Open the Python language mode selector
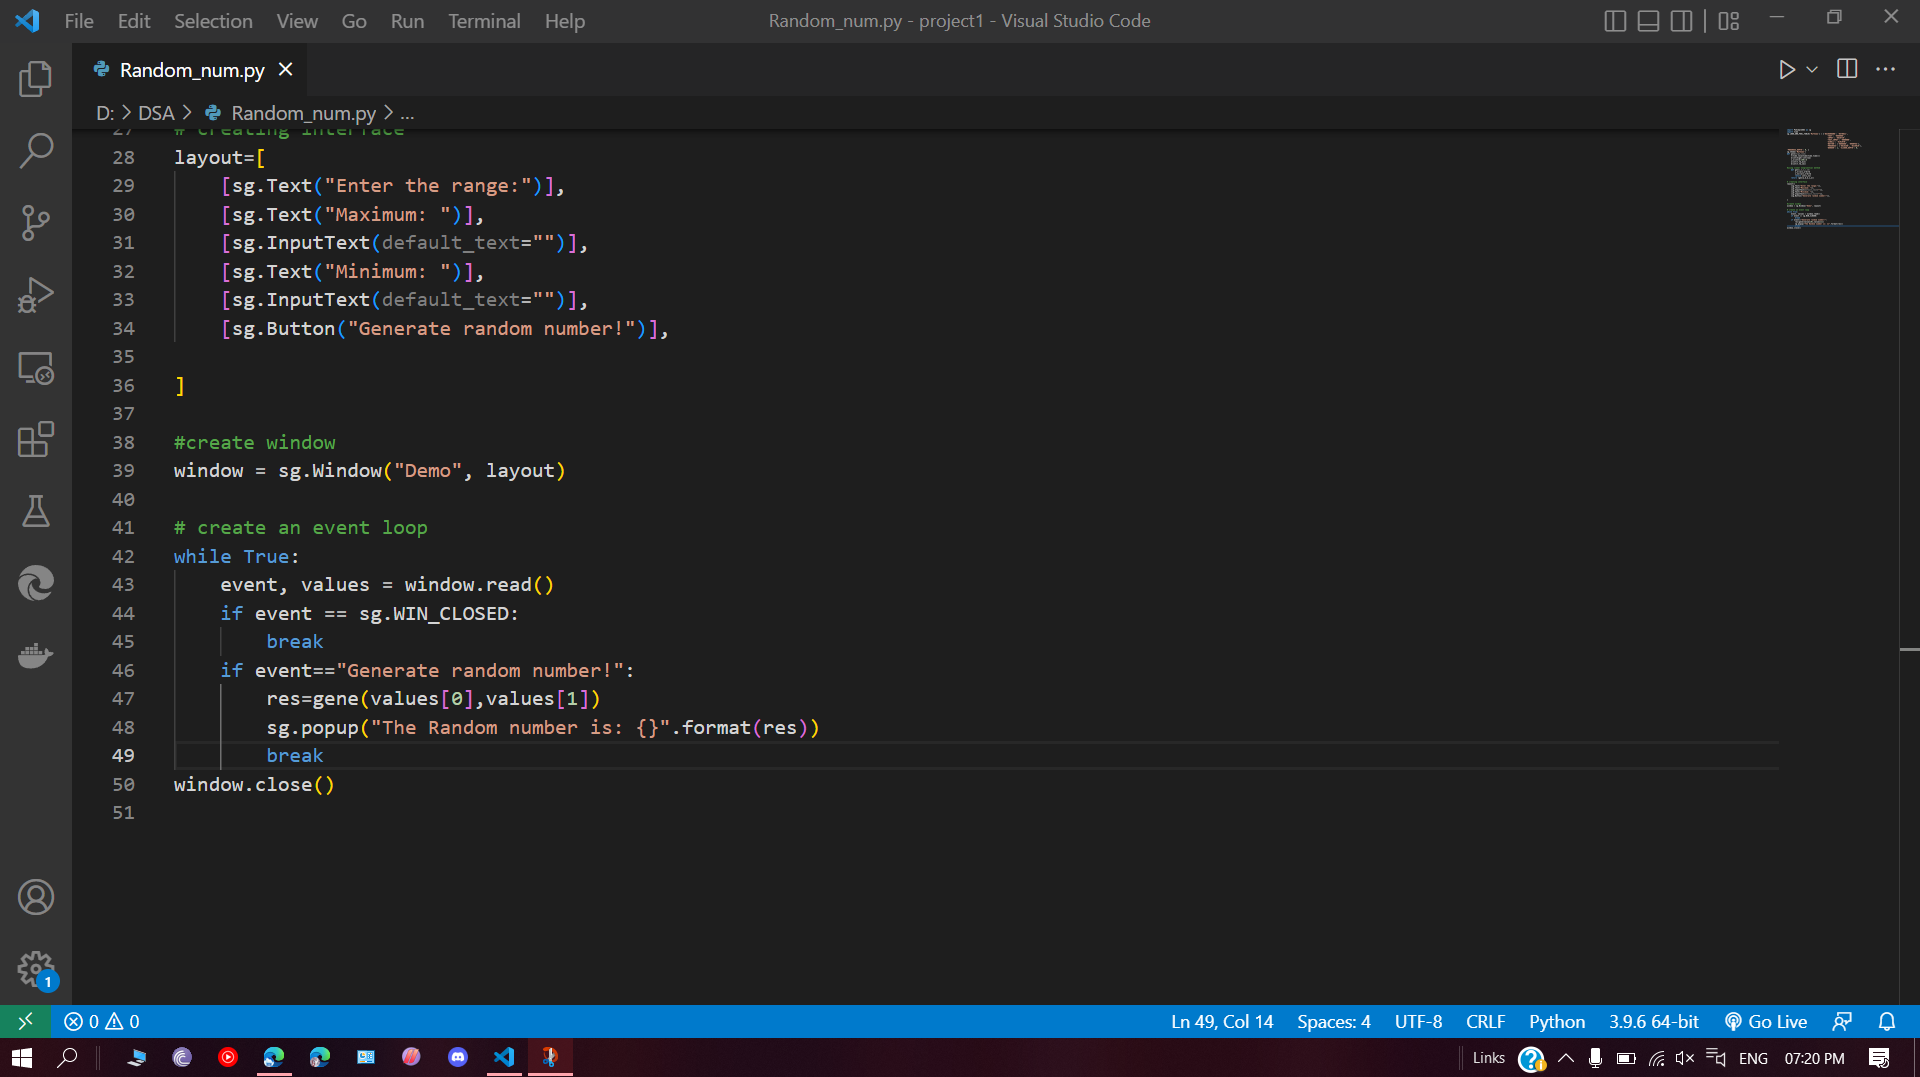This screenshot has height=1077, width=1920. [x=1557, y=1021]
